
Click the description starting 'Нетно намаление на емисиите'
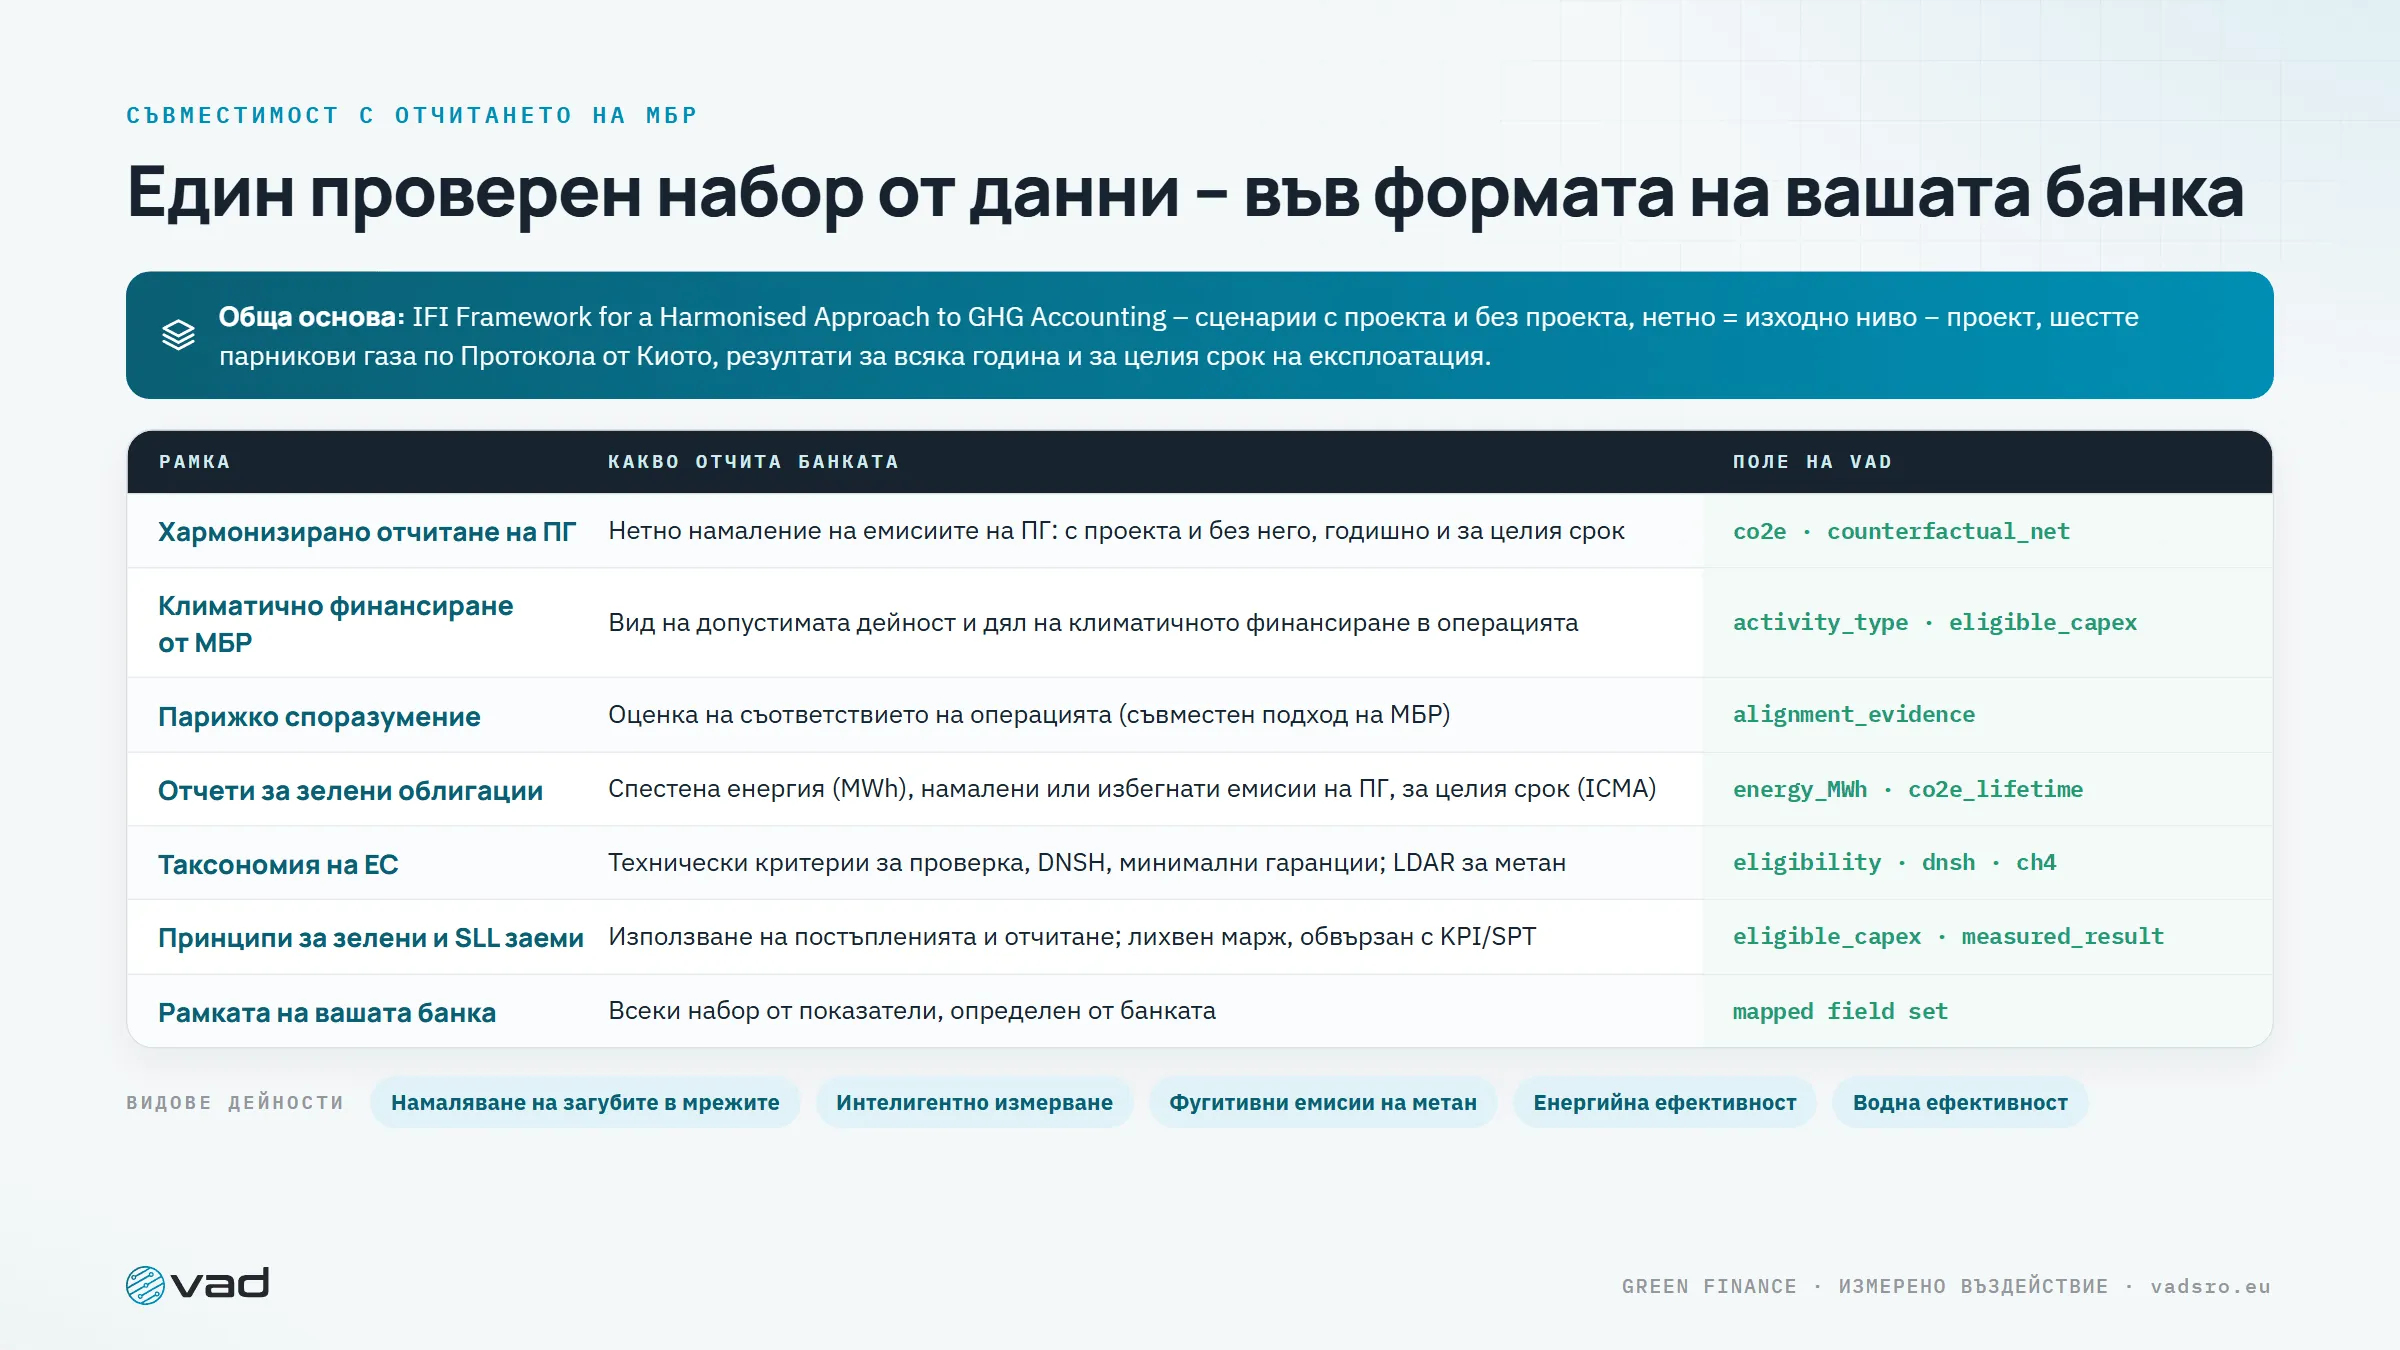(x=1116, y=531)
